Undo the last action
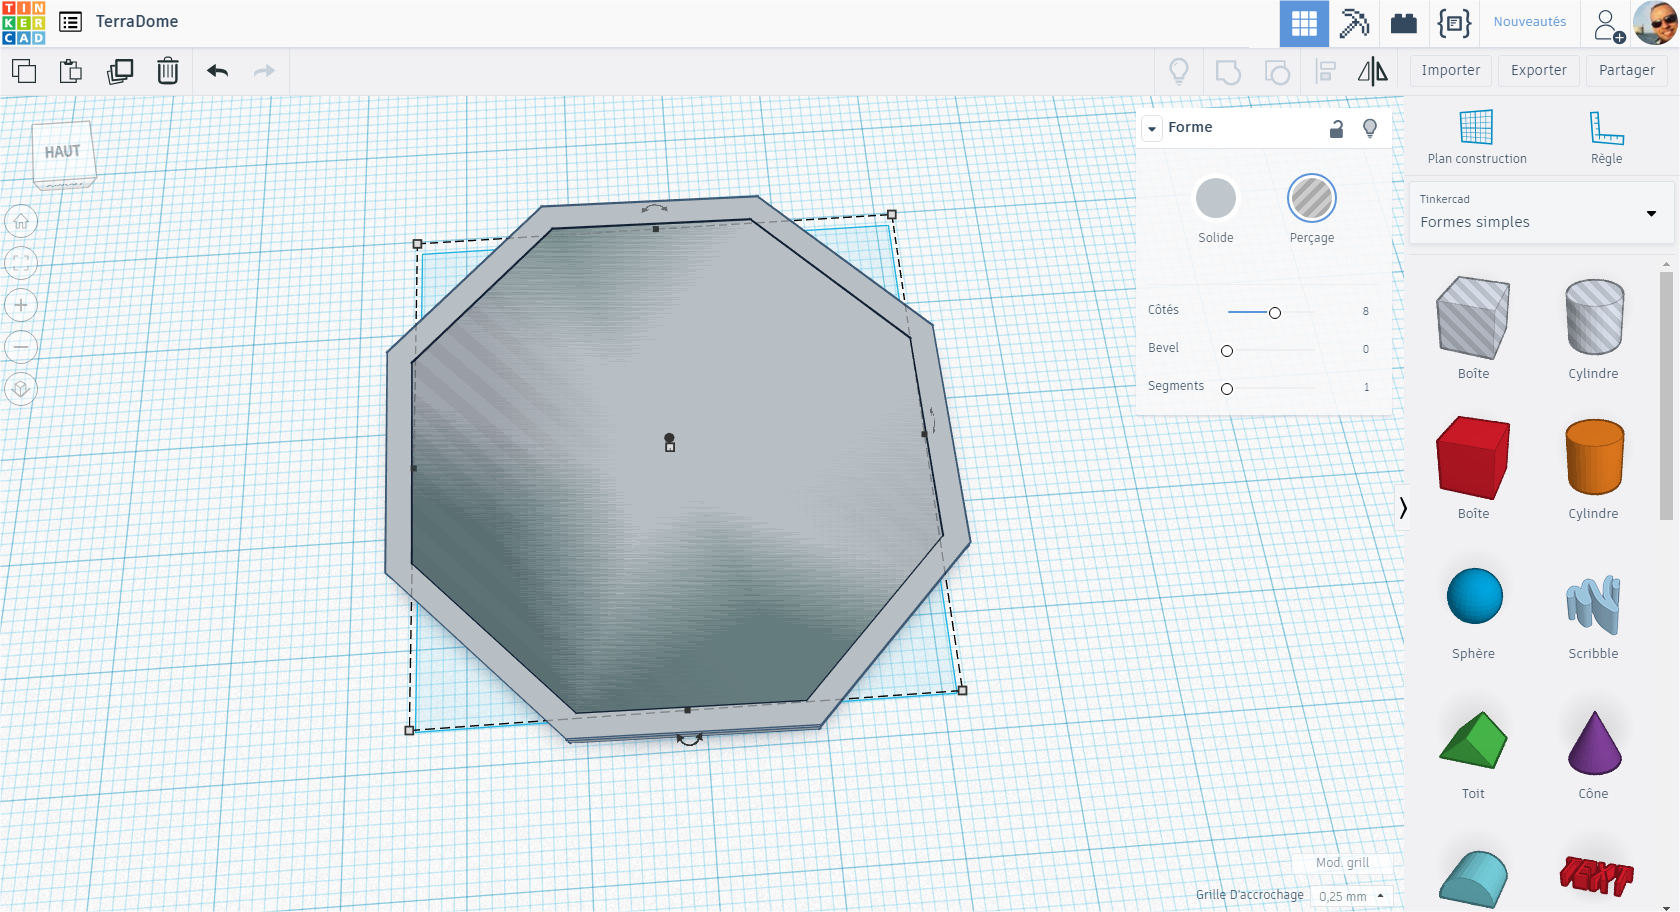 tap(216, 71)
